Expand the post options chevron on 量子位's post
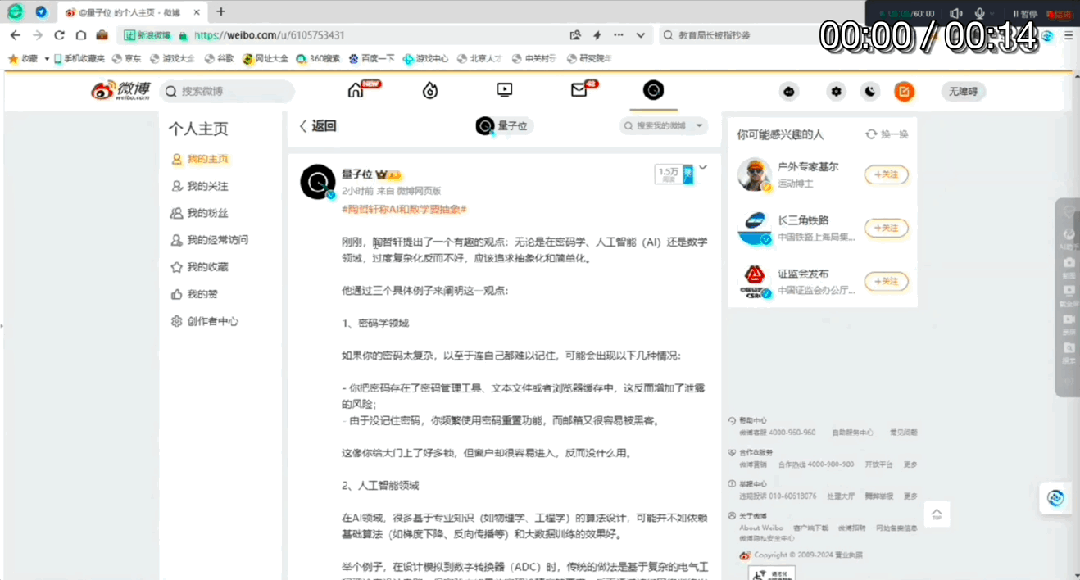The image size is (1080, 580). (x=703, y=167)
